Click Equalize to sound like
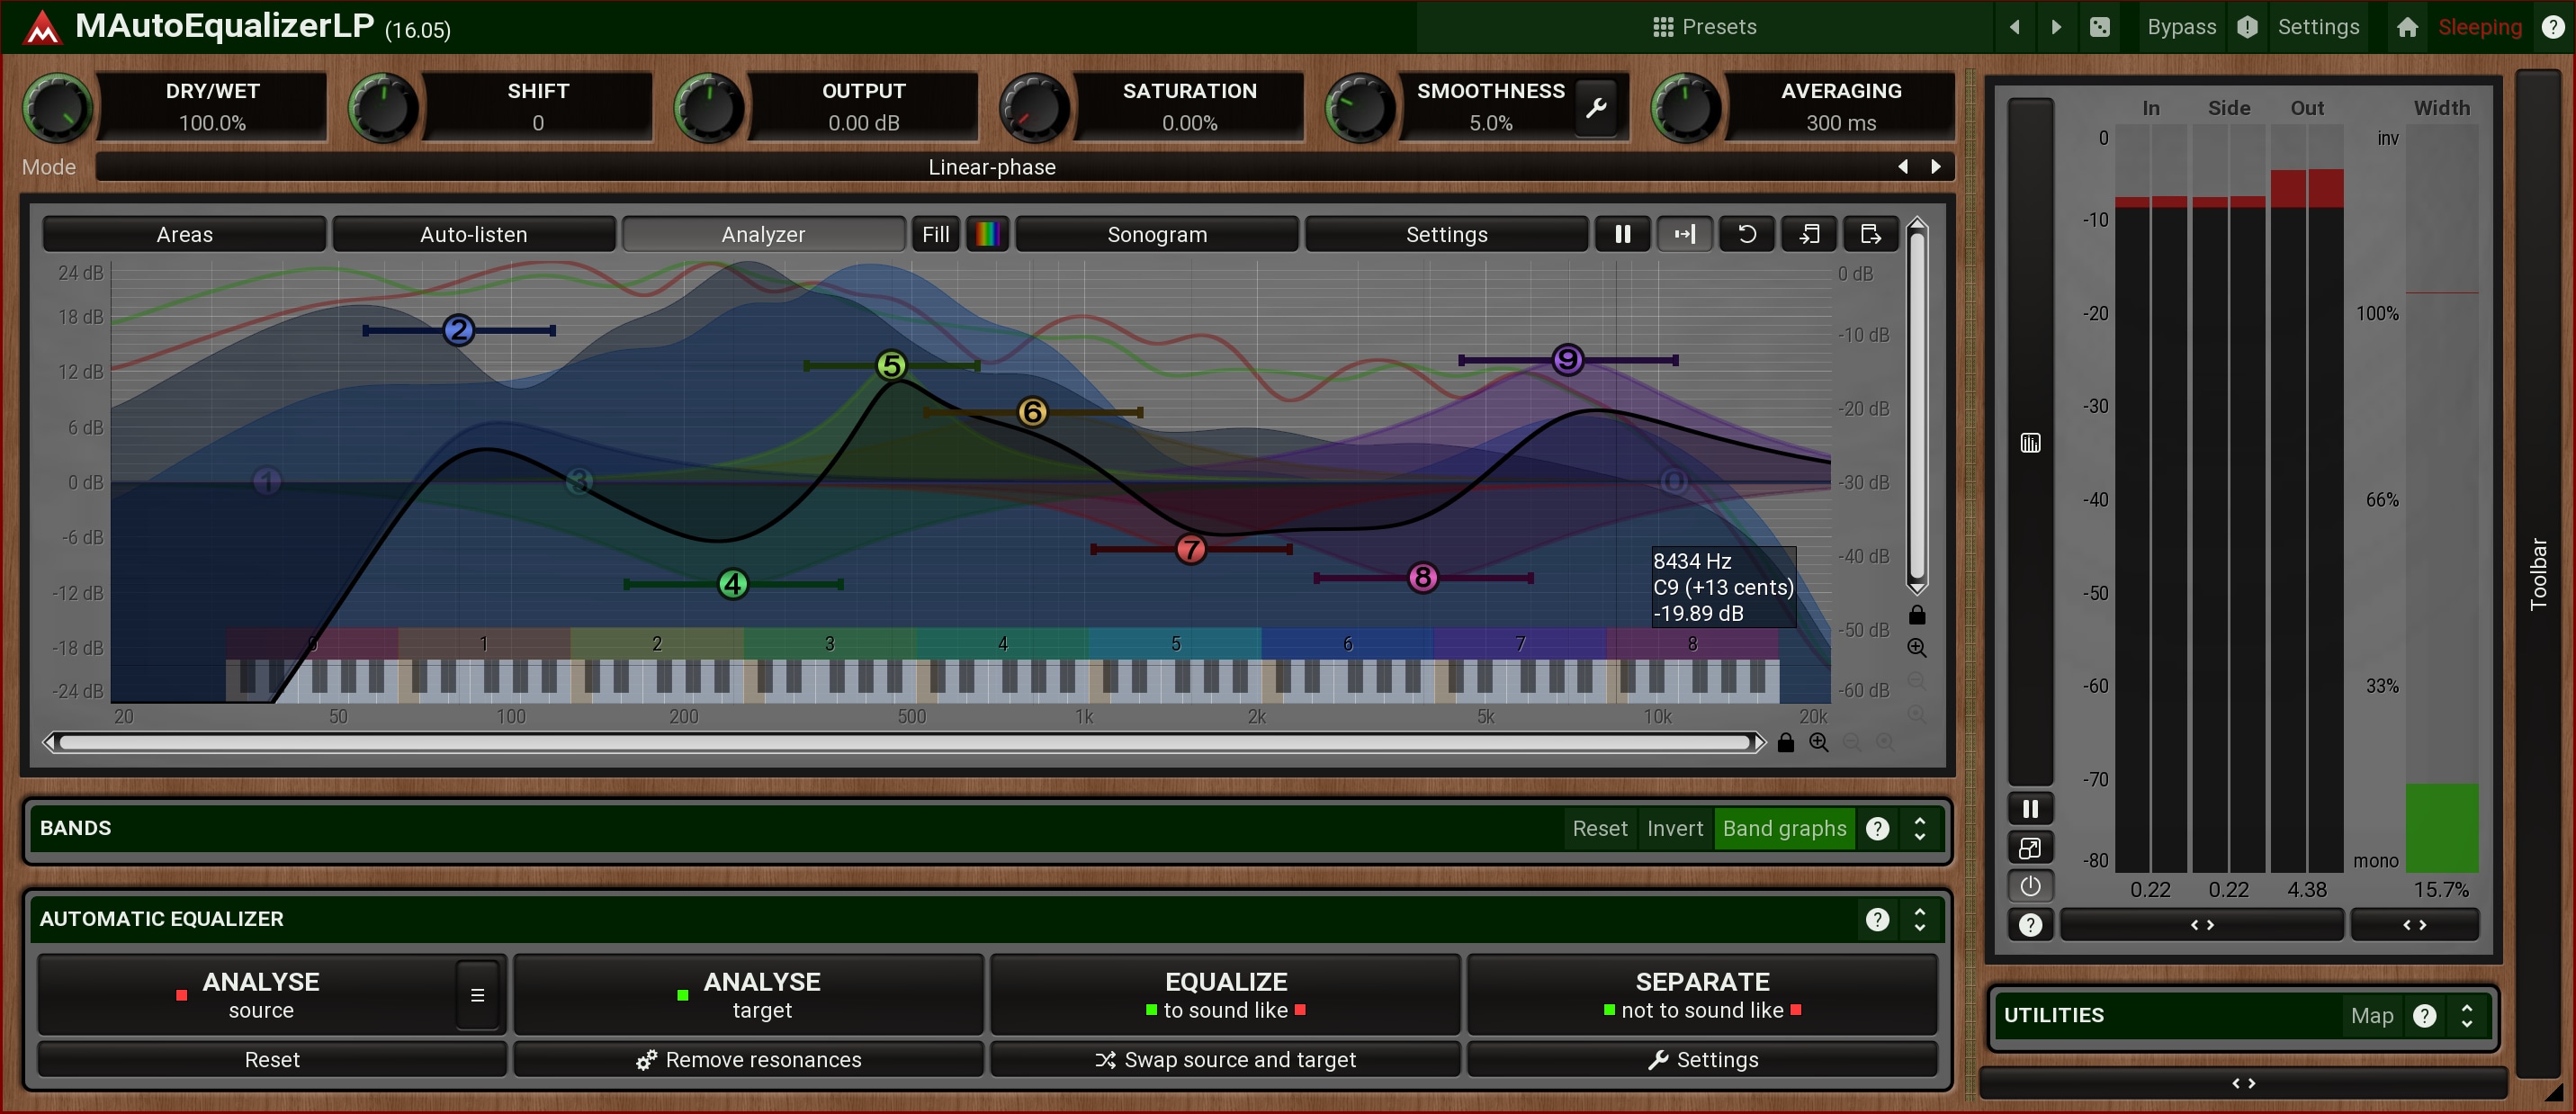 pos(1225,995)
